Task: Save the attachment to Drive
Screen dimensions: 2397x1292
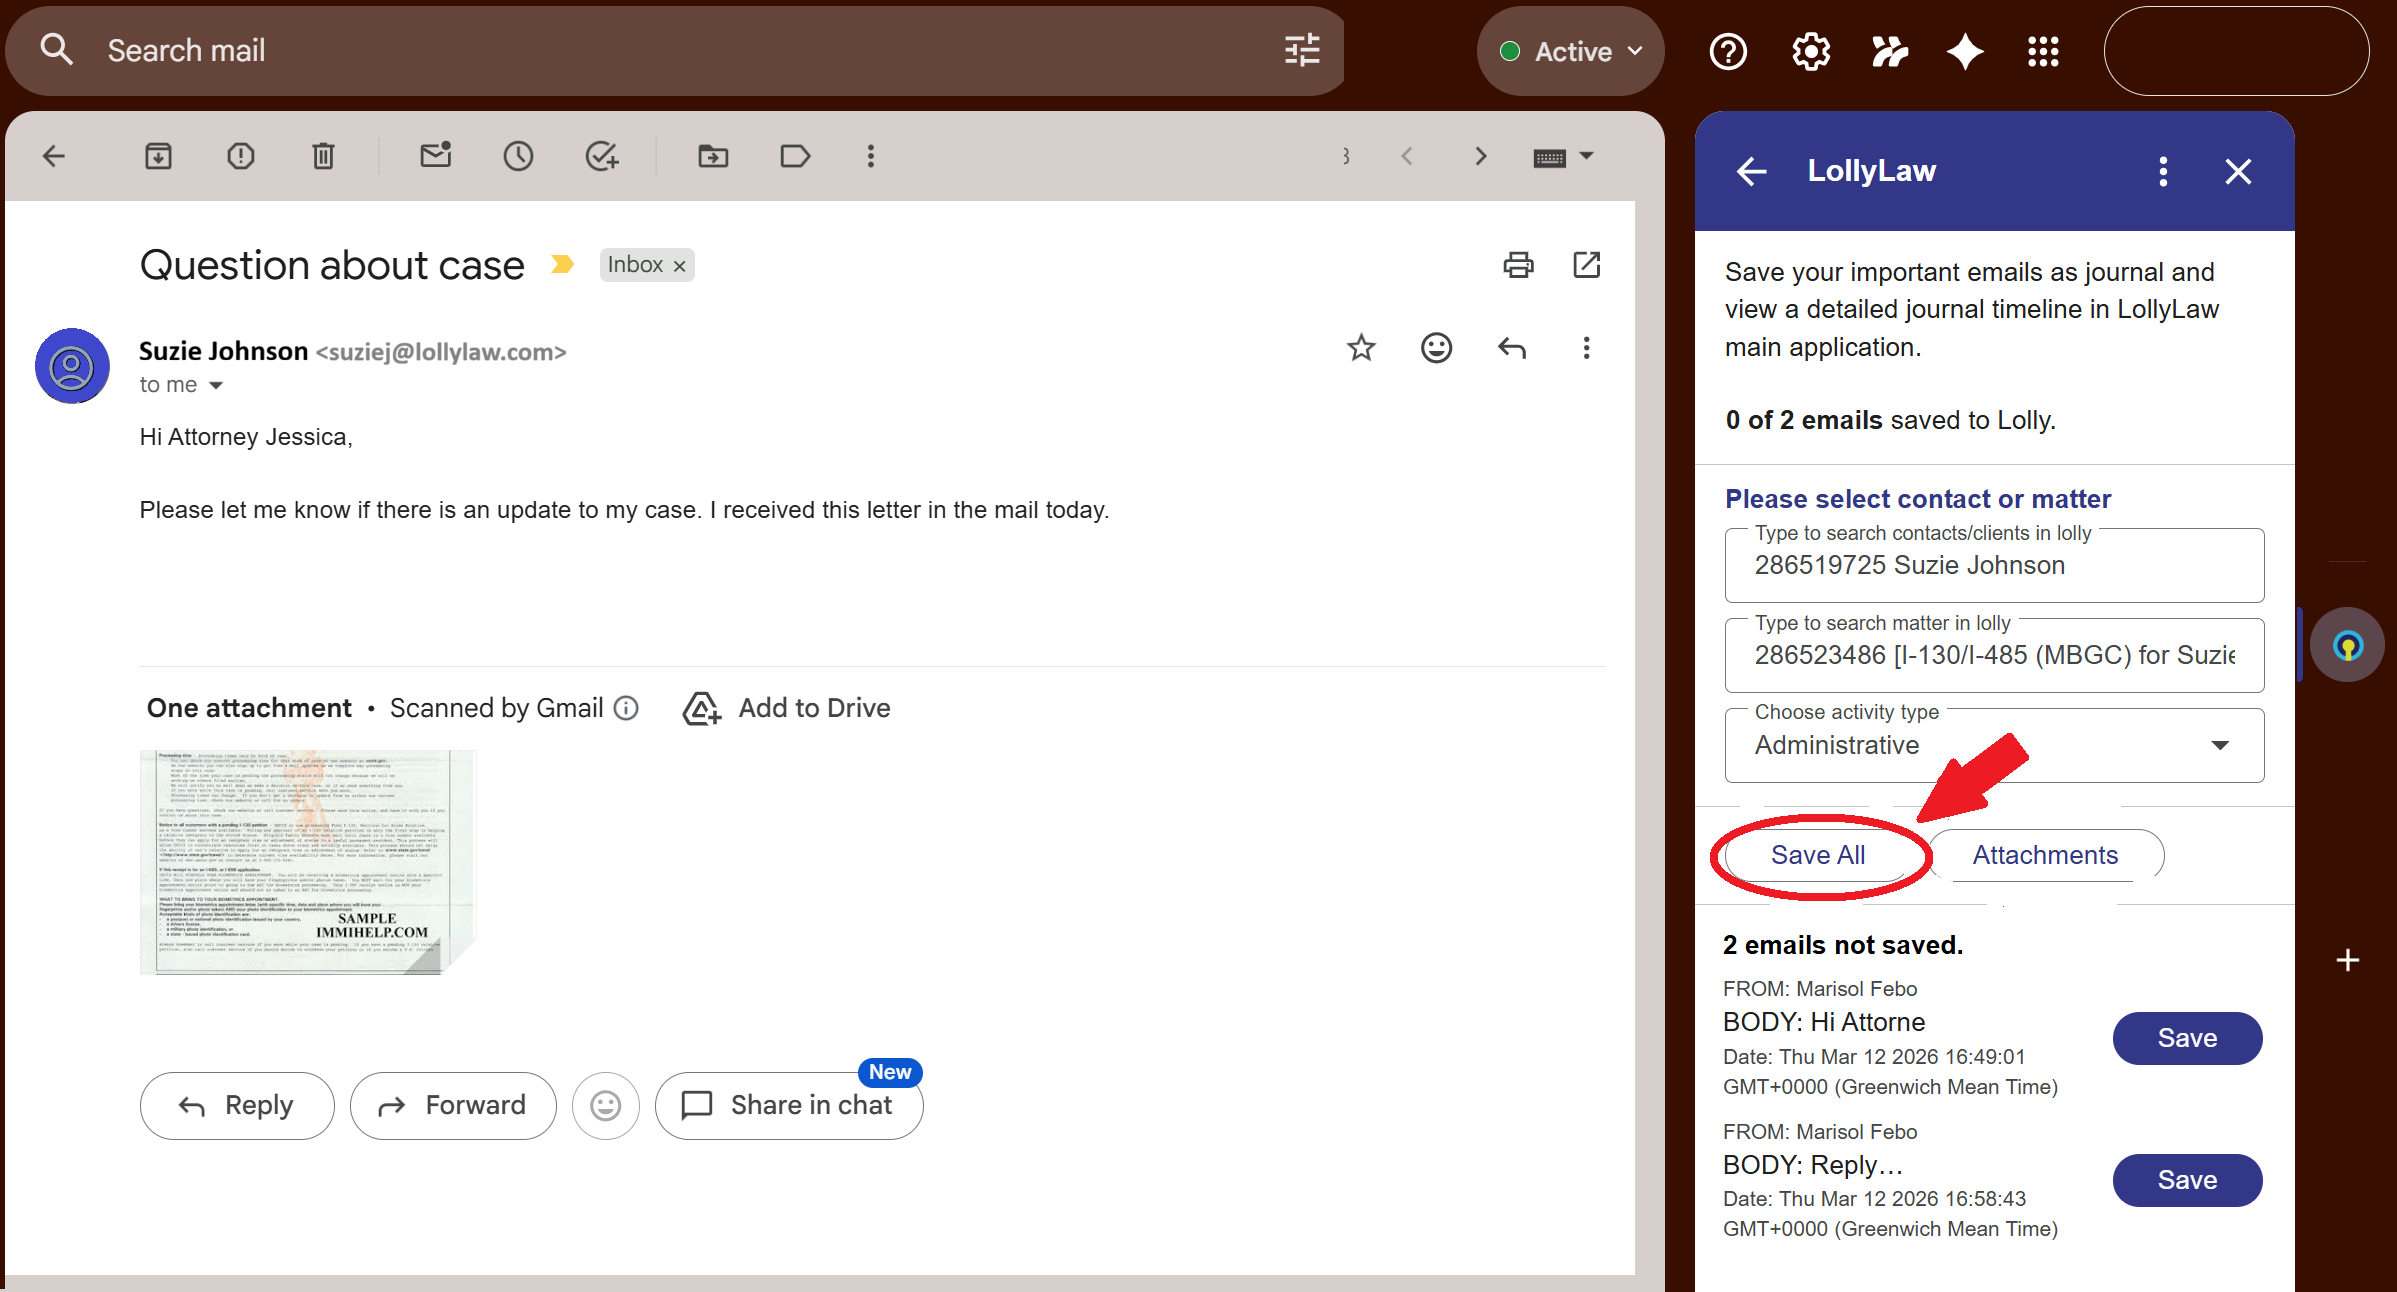Action: click(x=787, y=707)
